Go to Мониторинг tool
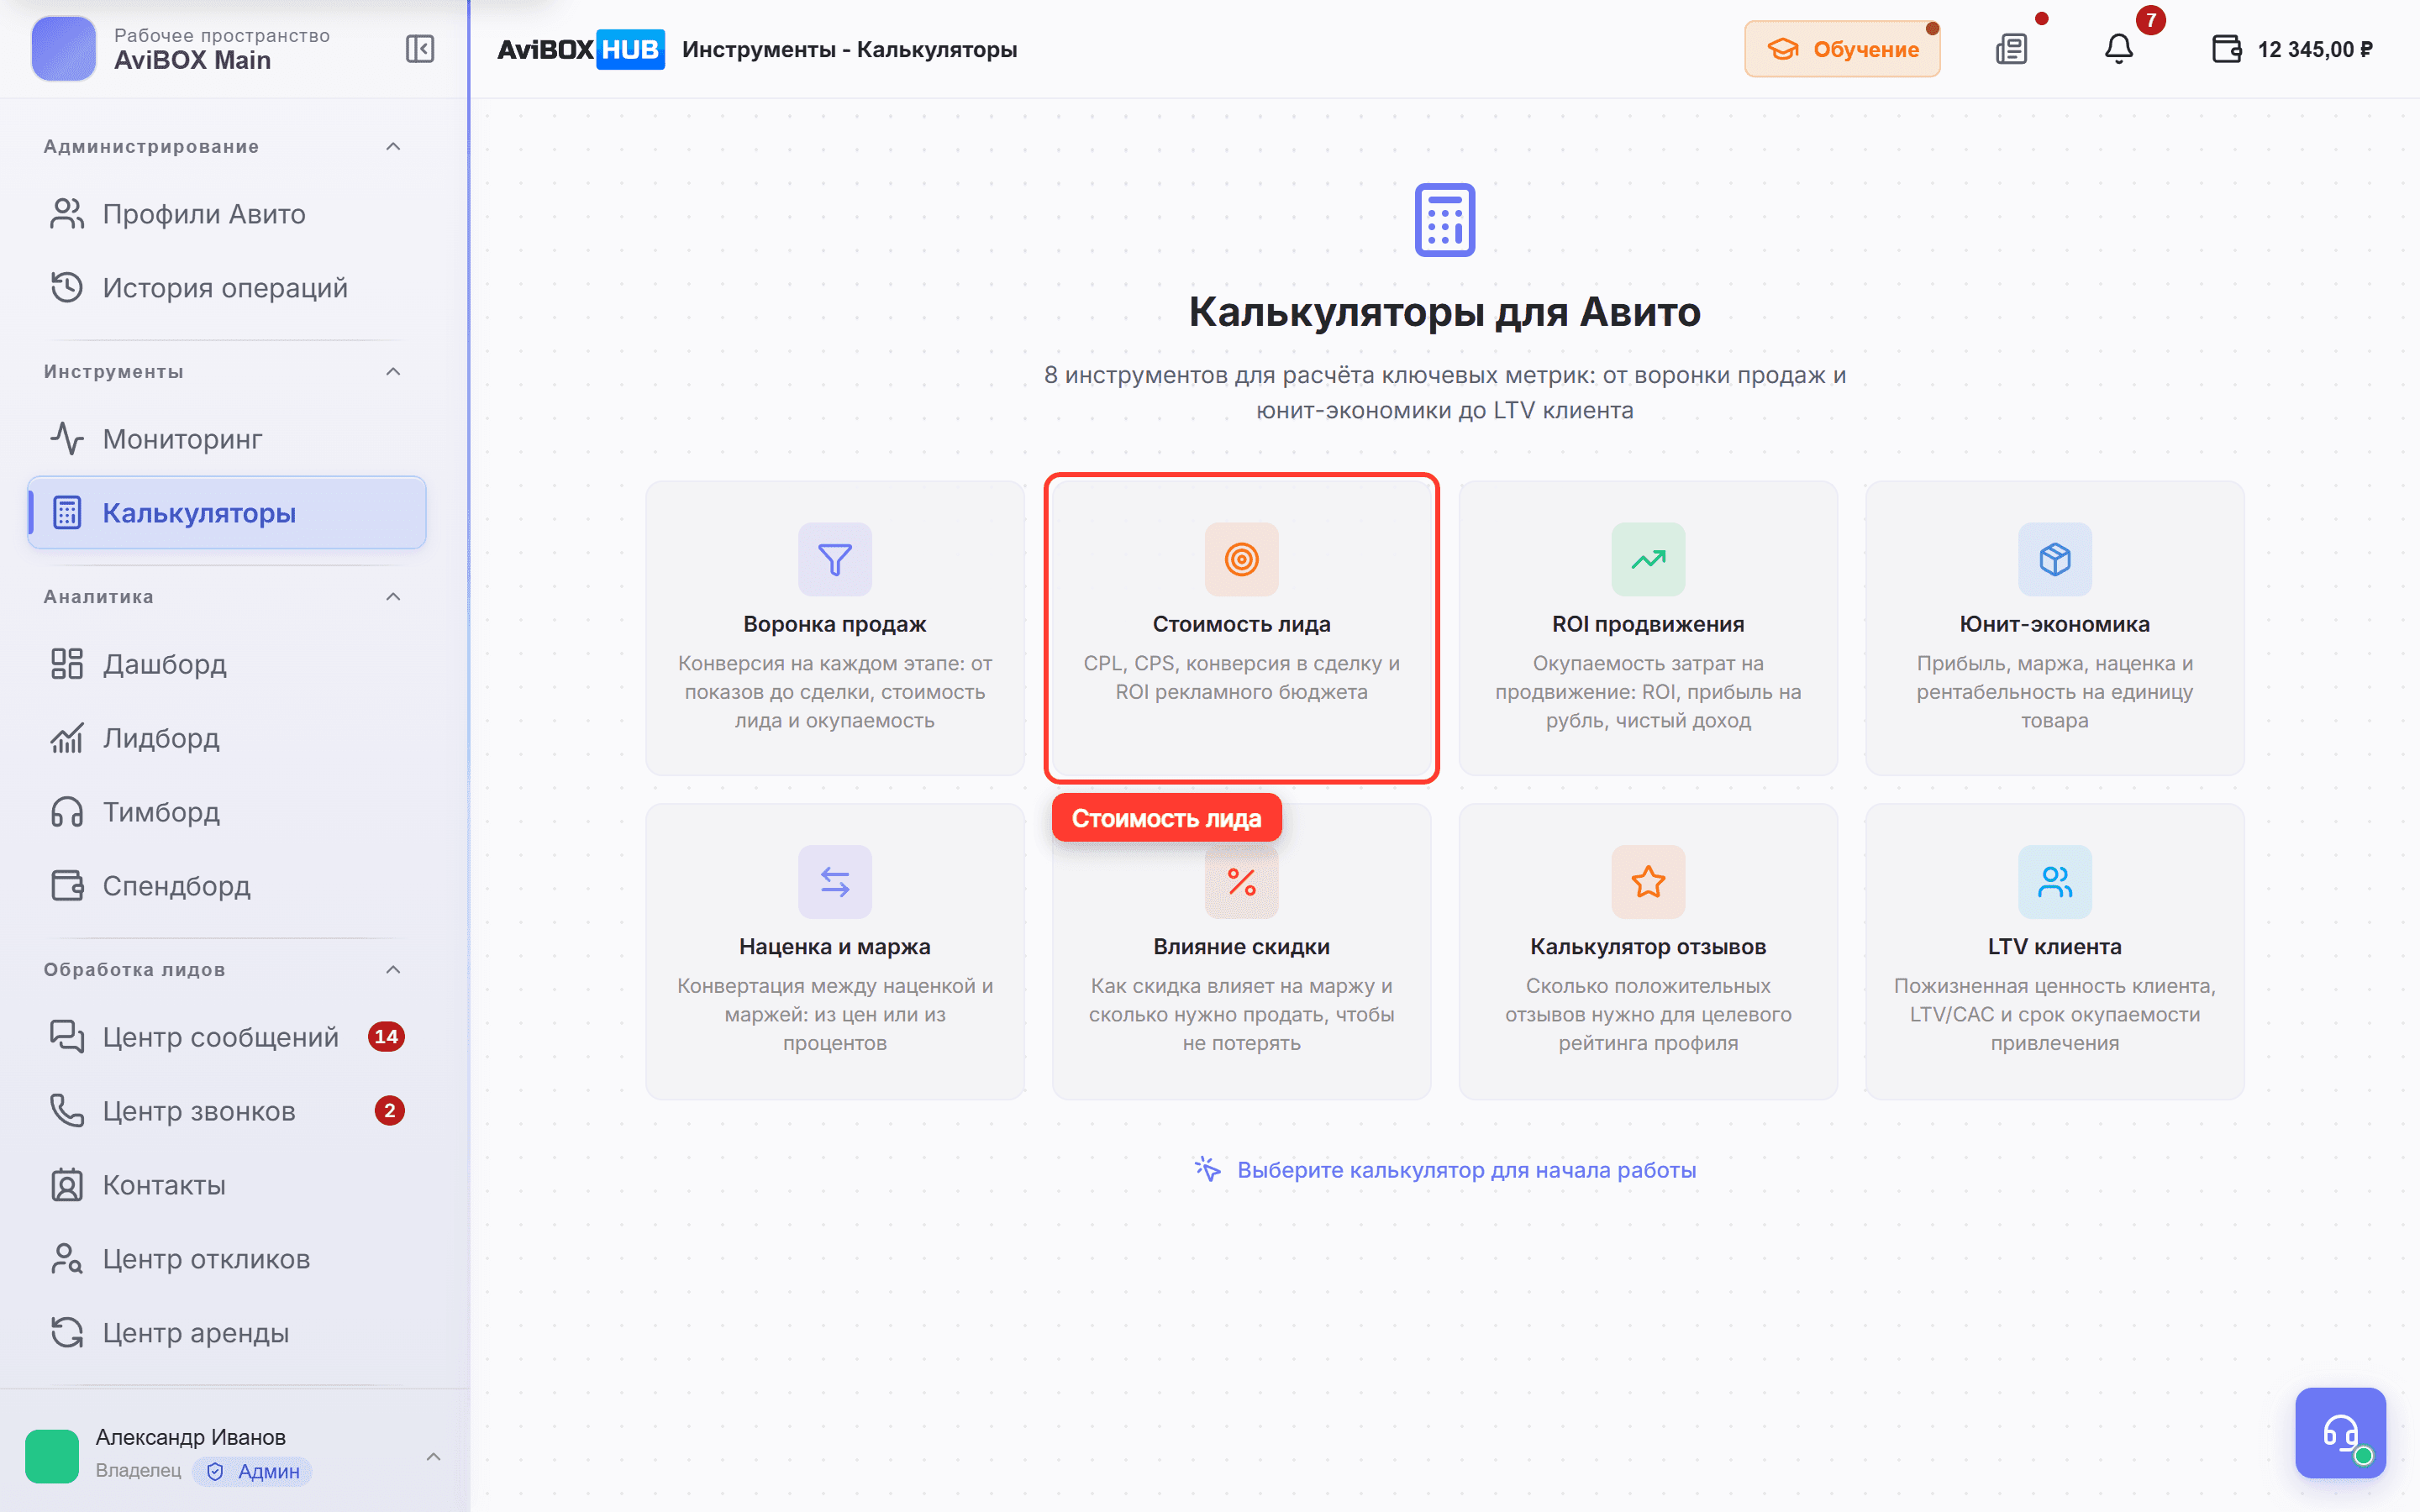Screen dimensions: 2420x1512 point(227,439)
